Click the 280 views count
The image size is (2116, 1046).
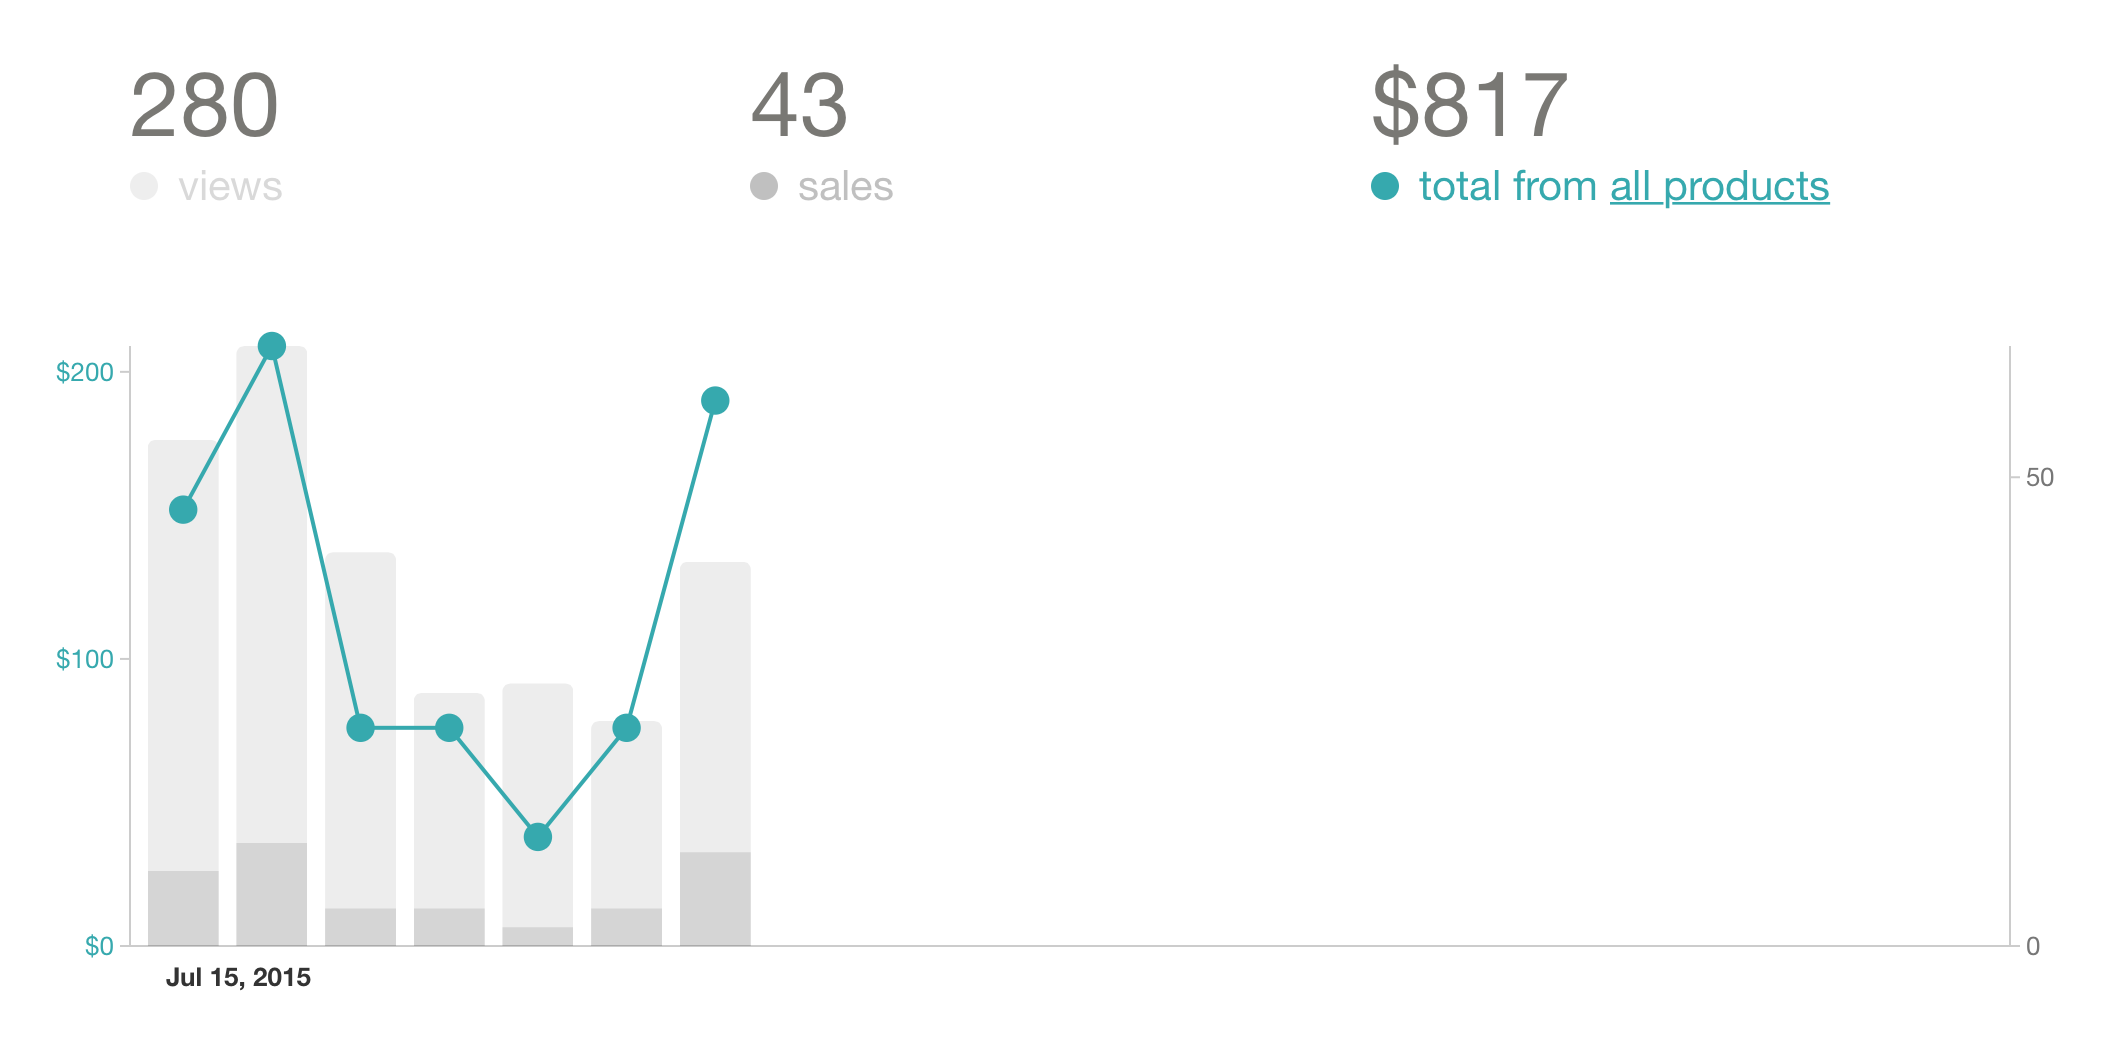click(204, 105)
